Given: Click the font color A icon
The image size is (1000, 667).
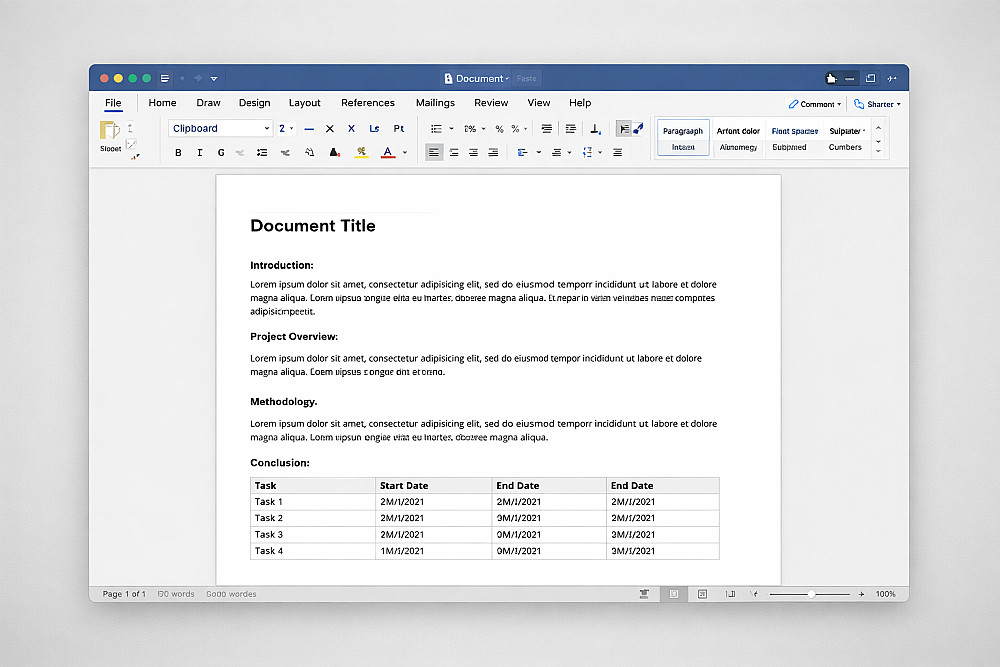Looking at the screenshot, I should coord(388,152).
